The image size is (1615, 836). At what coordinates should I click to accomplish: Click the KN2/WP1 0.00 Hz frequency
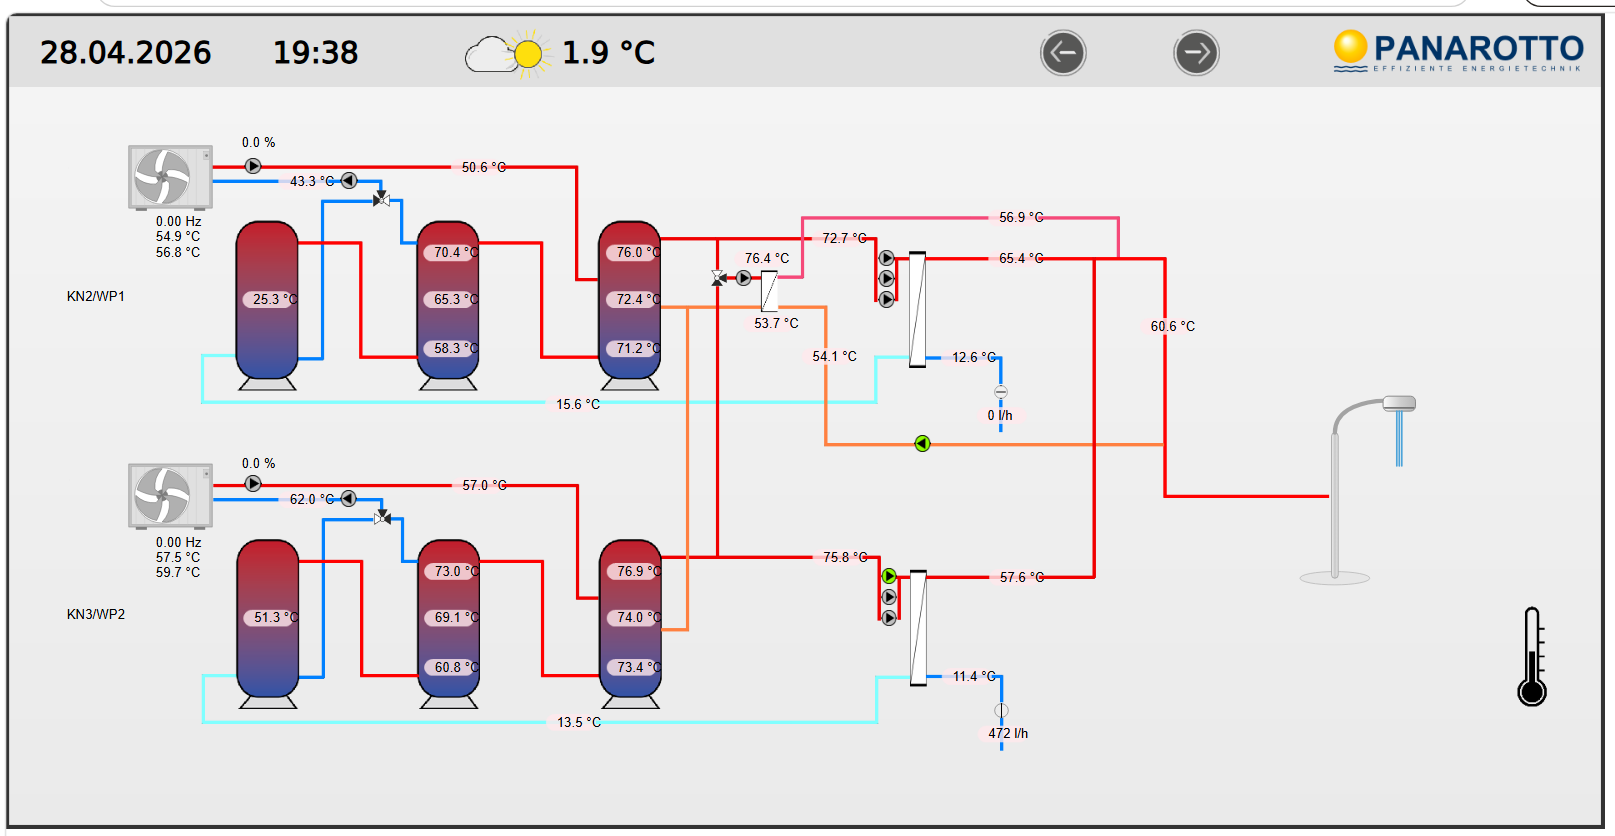[x=178, y=221]
